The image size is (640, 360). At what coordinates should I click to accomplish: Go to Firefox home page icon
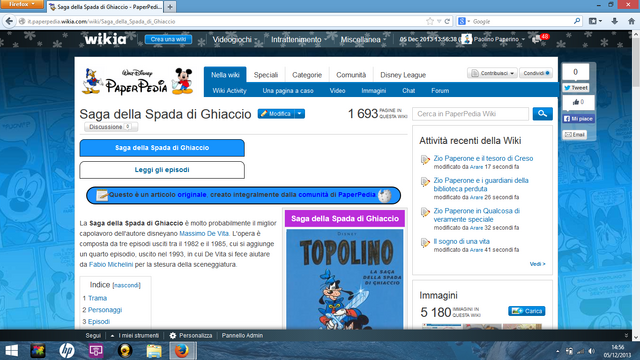pos(631,21)
